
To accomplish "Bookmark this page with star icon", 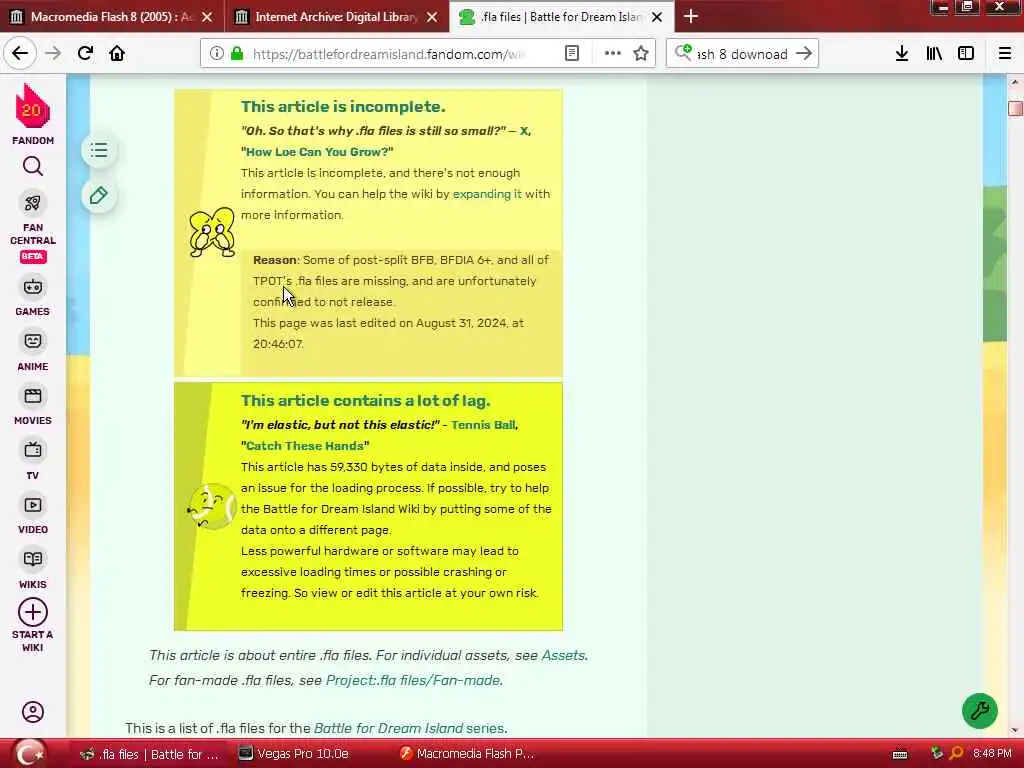I will tap(641, 54).
